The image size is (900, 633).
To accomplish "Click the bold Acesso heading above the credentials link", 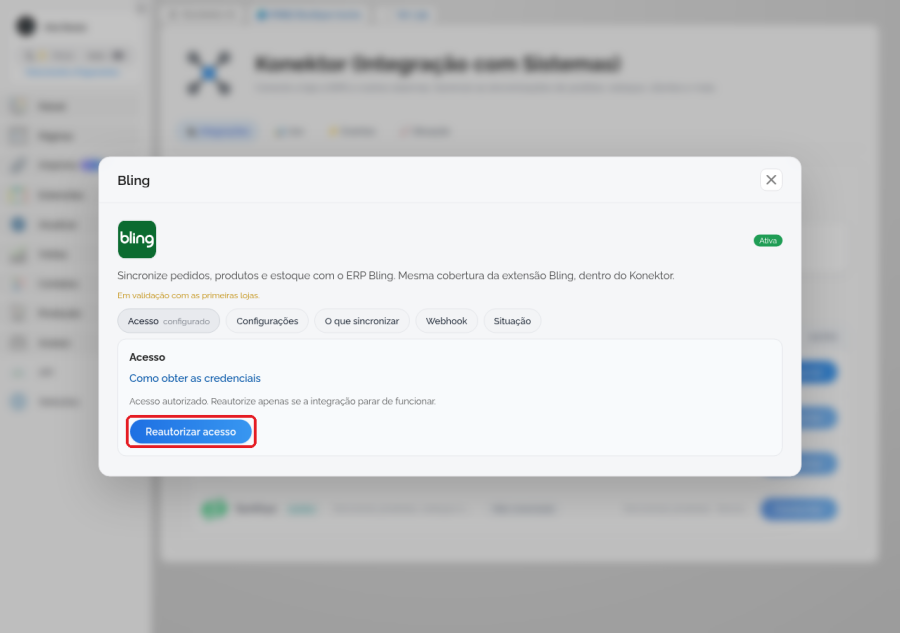I will pyautogui.click(x=147, y=357).
